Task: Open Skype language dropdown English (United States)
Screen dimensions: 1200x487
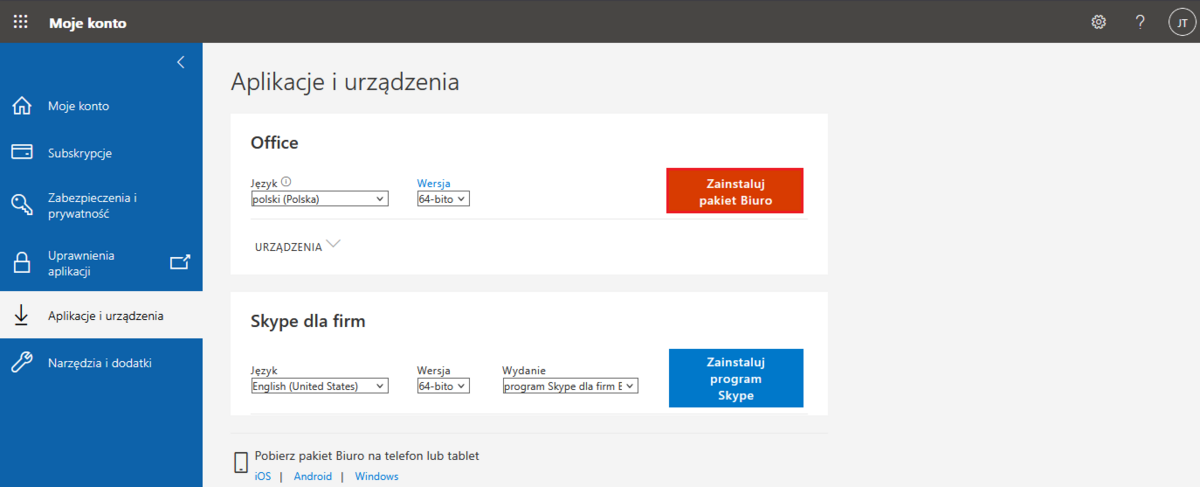Action: (319, 386)
